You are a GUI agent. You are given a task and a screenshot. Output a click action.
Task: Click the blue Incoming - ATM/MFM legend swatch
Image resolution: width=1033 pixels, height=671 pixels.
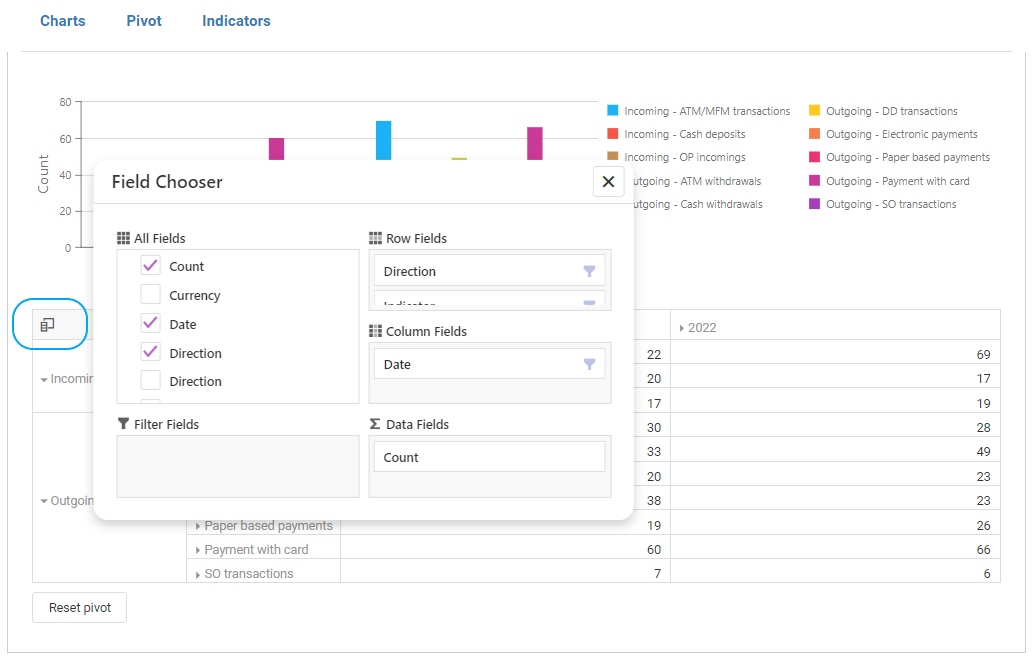(x=613, y=111)
